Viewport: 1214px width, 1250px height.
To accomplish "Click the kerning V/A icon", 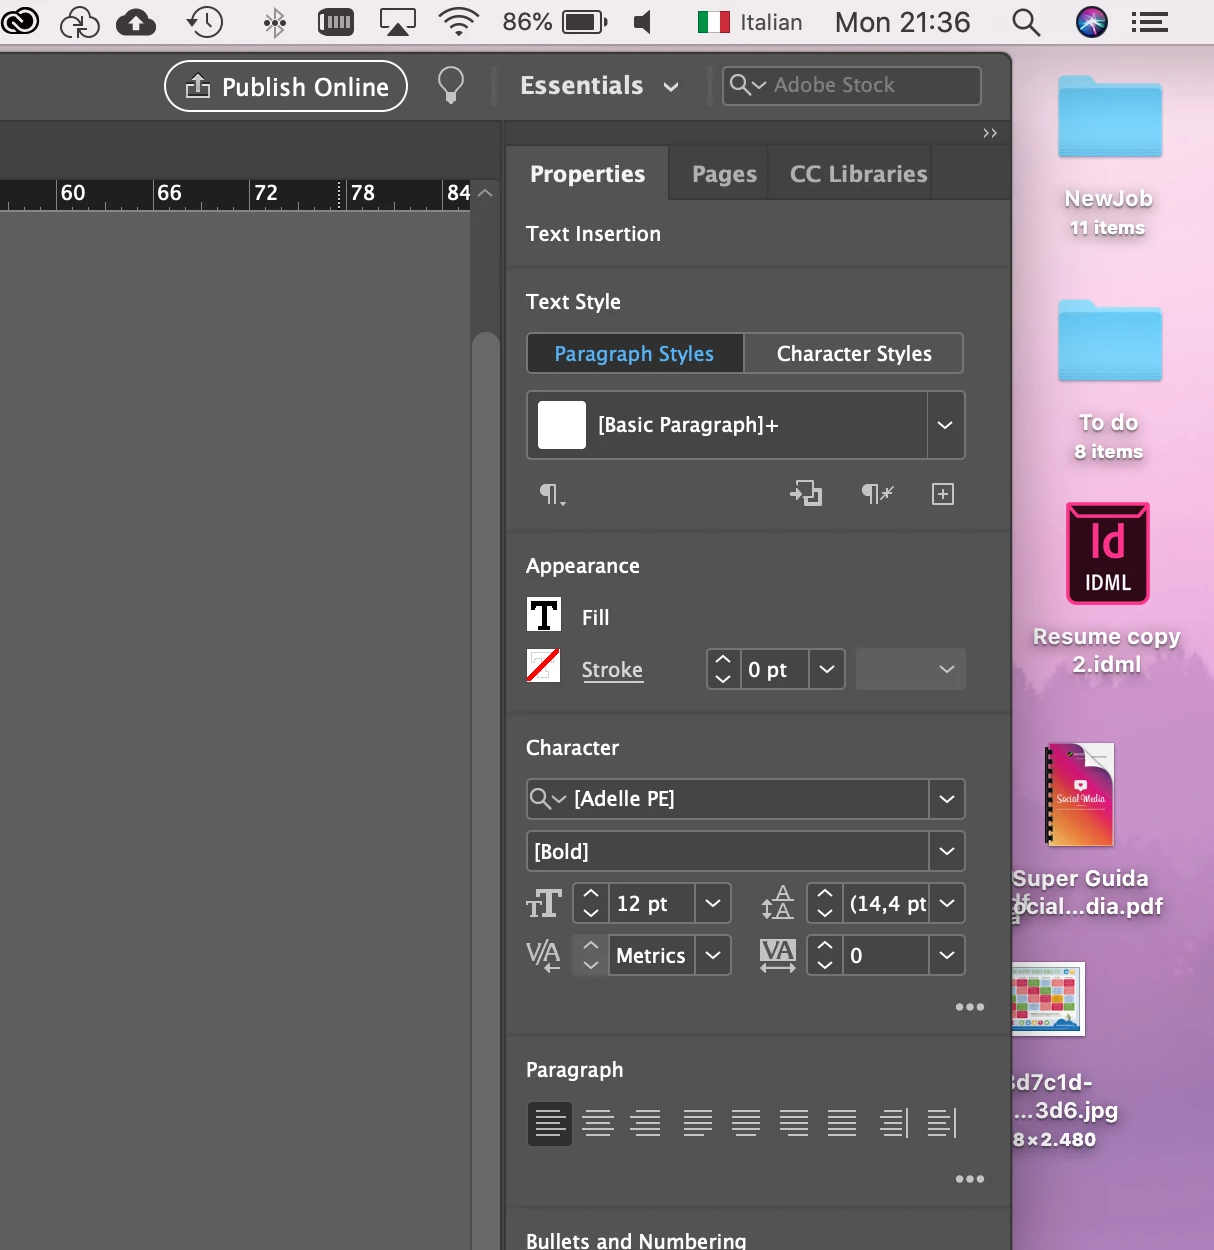I will (544, 955).
